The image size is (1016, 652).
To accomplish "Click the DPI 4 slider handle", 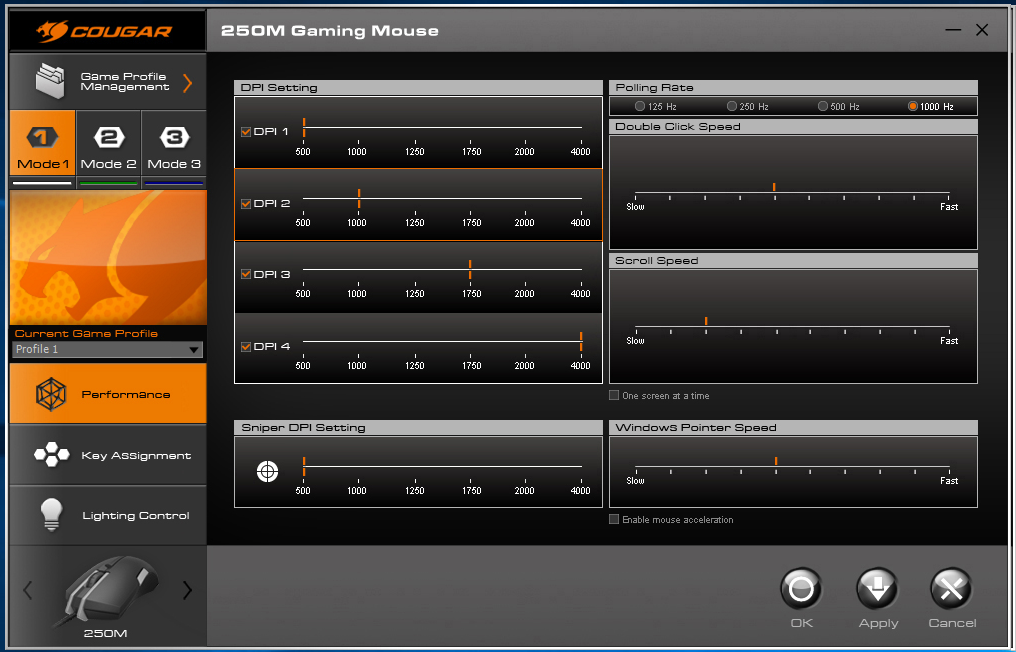I will (x=581, y=342).
